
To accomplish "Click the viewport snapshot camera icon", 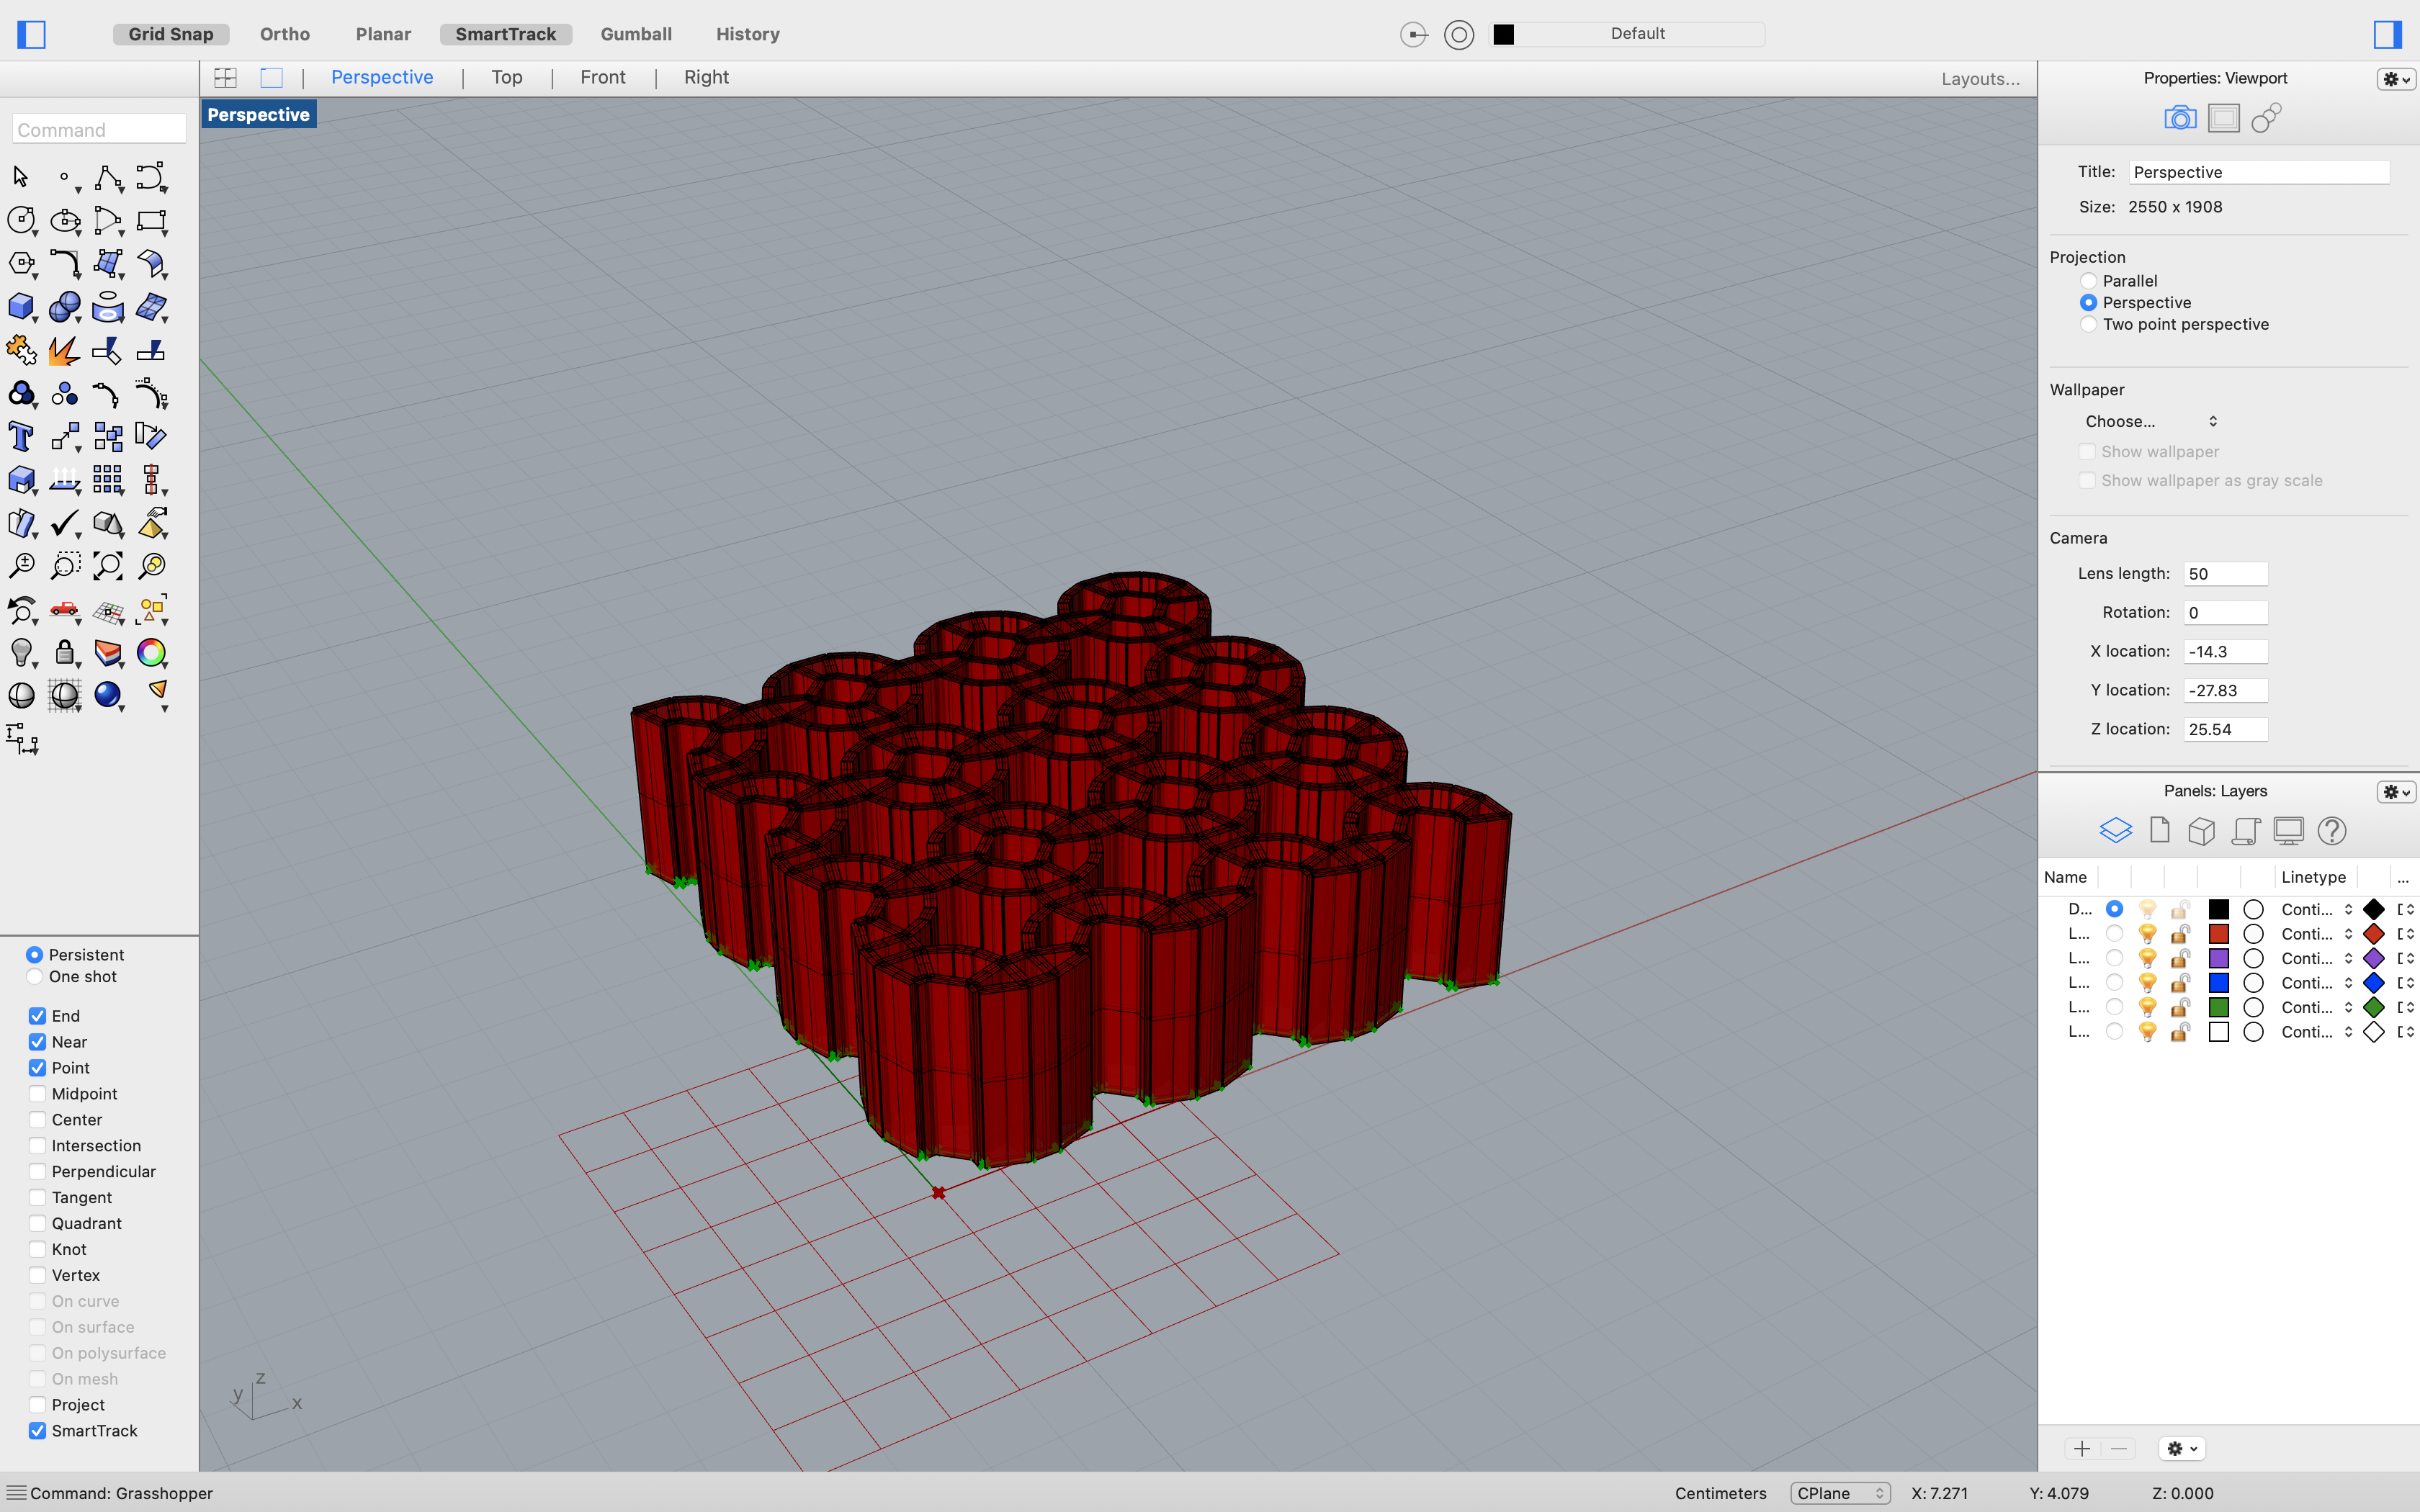I will point(2180,117).
